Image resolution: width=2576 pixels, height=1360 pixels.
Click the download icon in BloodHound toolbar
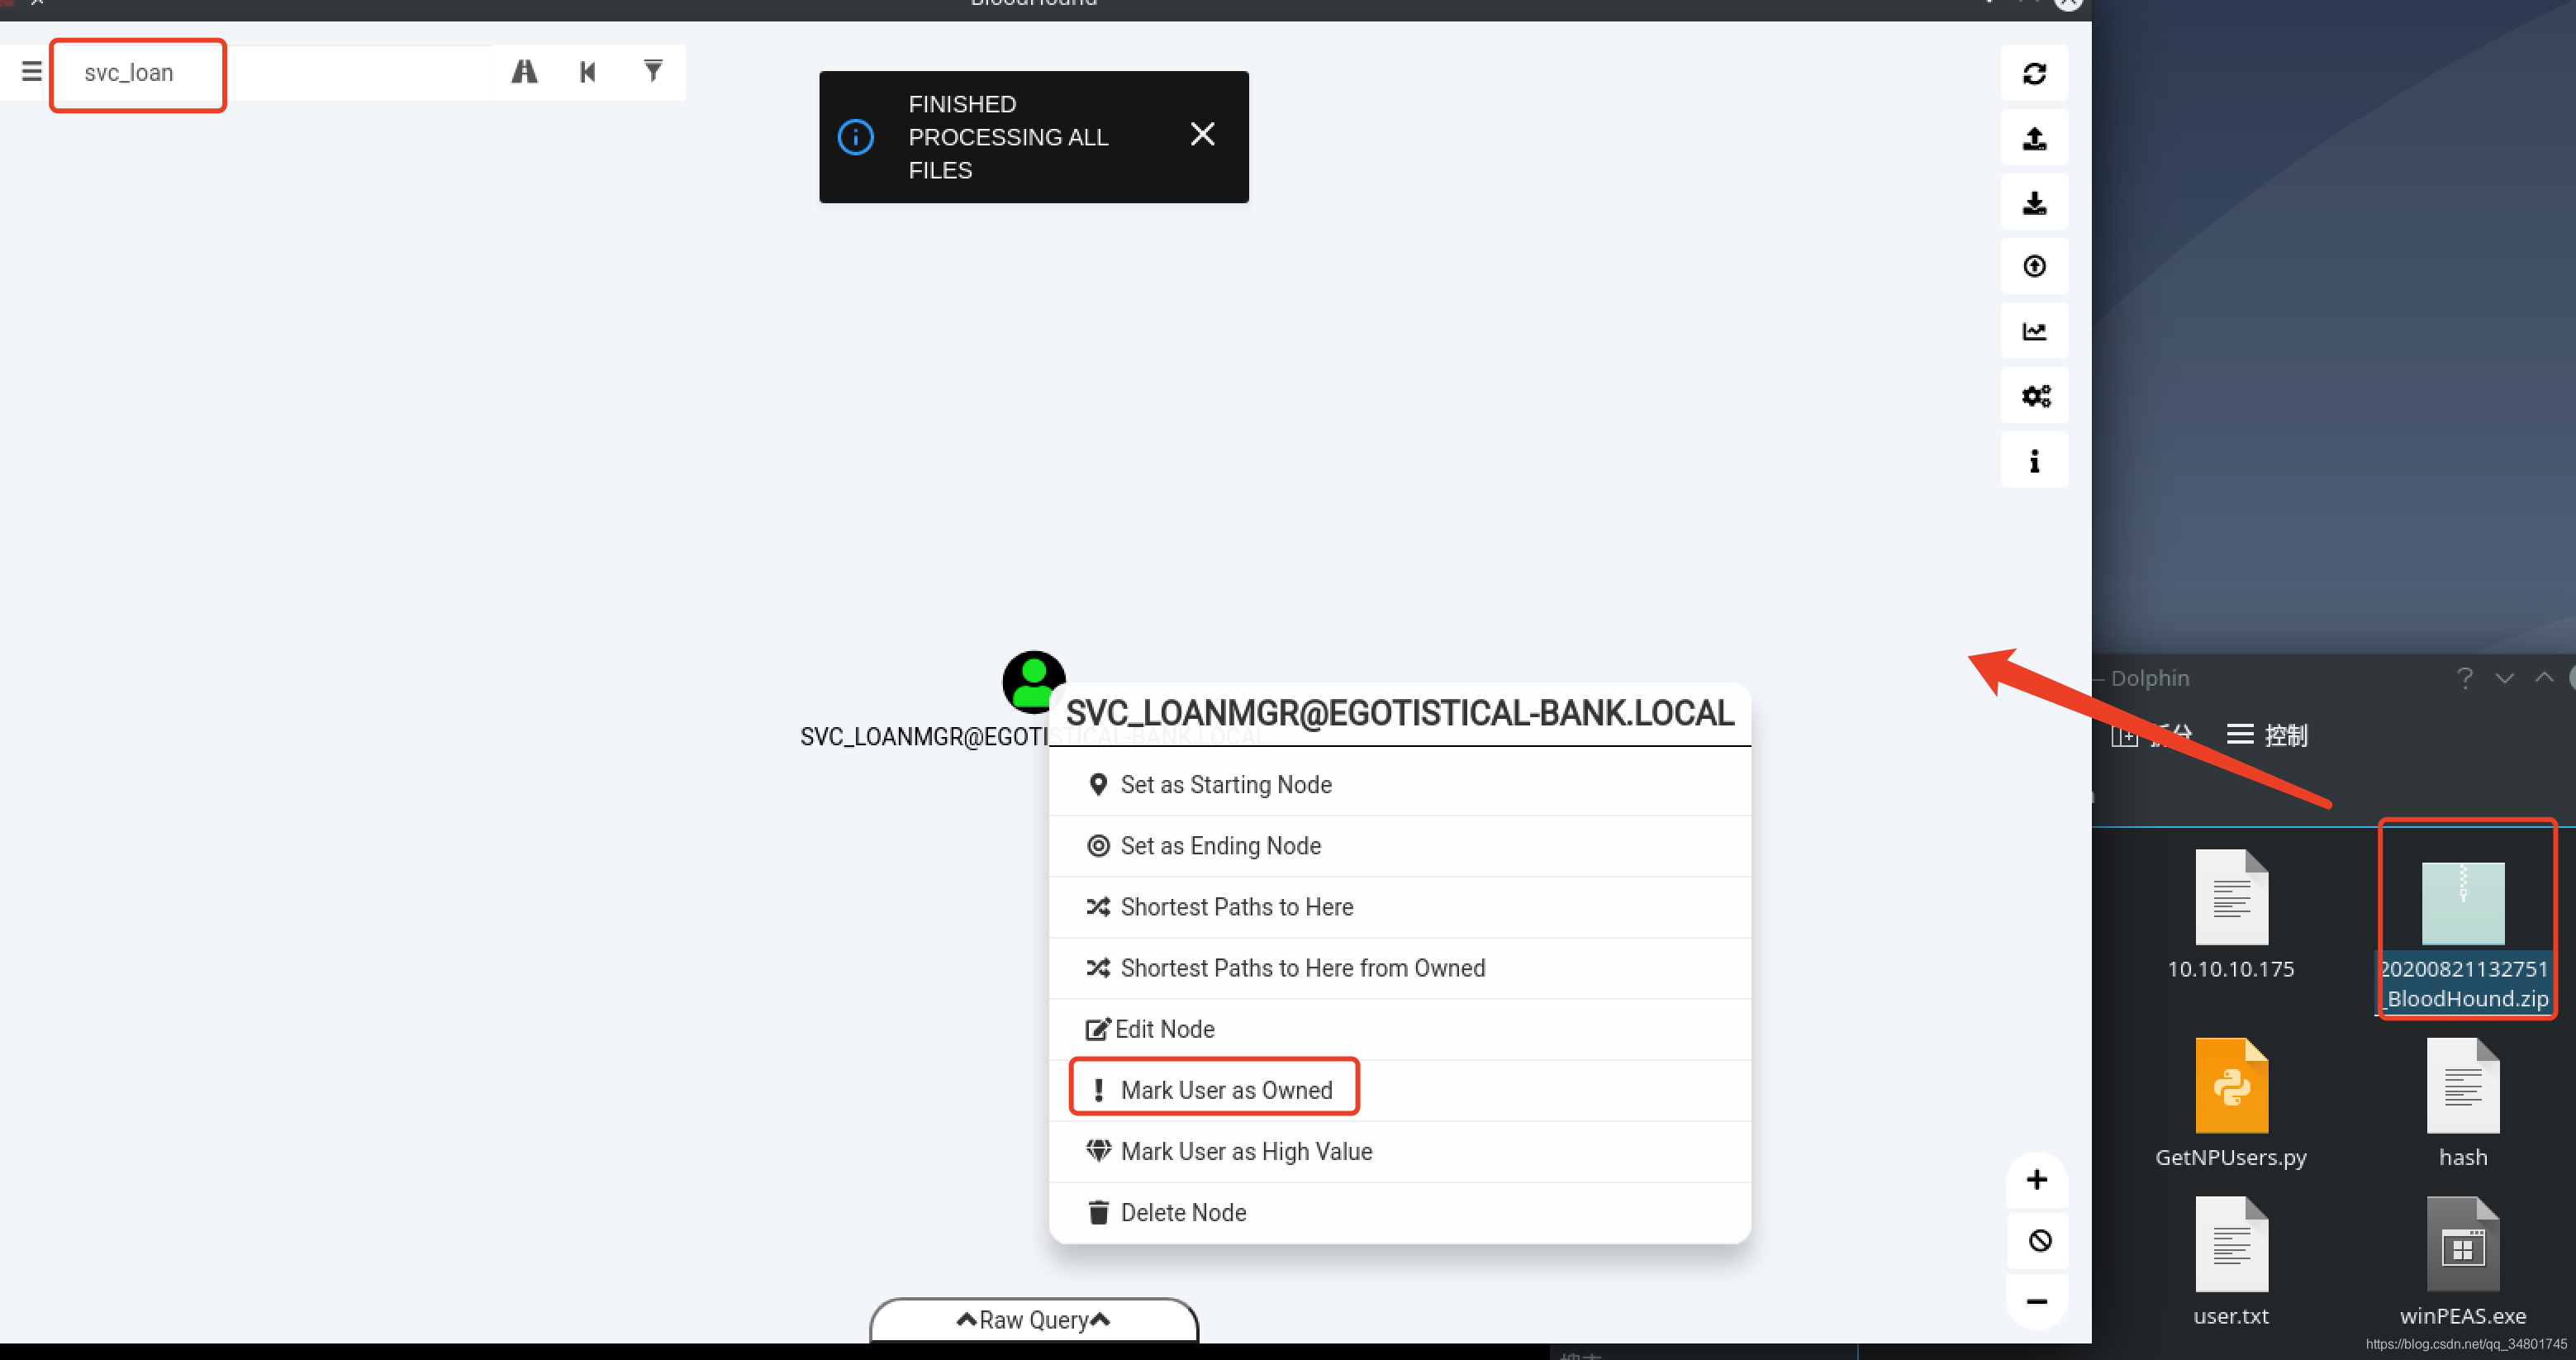2036,202
